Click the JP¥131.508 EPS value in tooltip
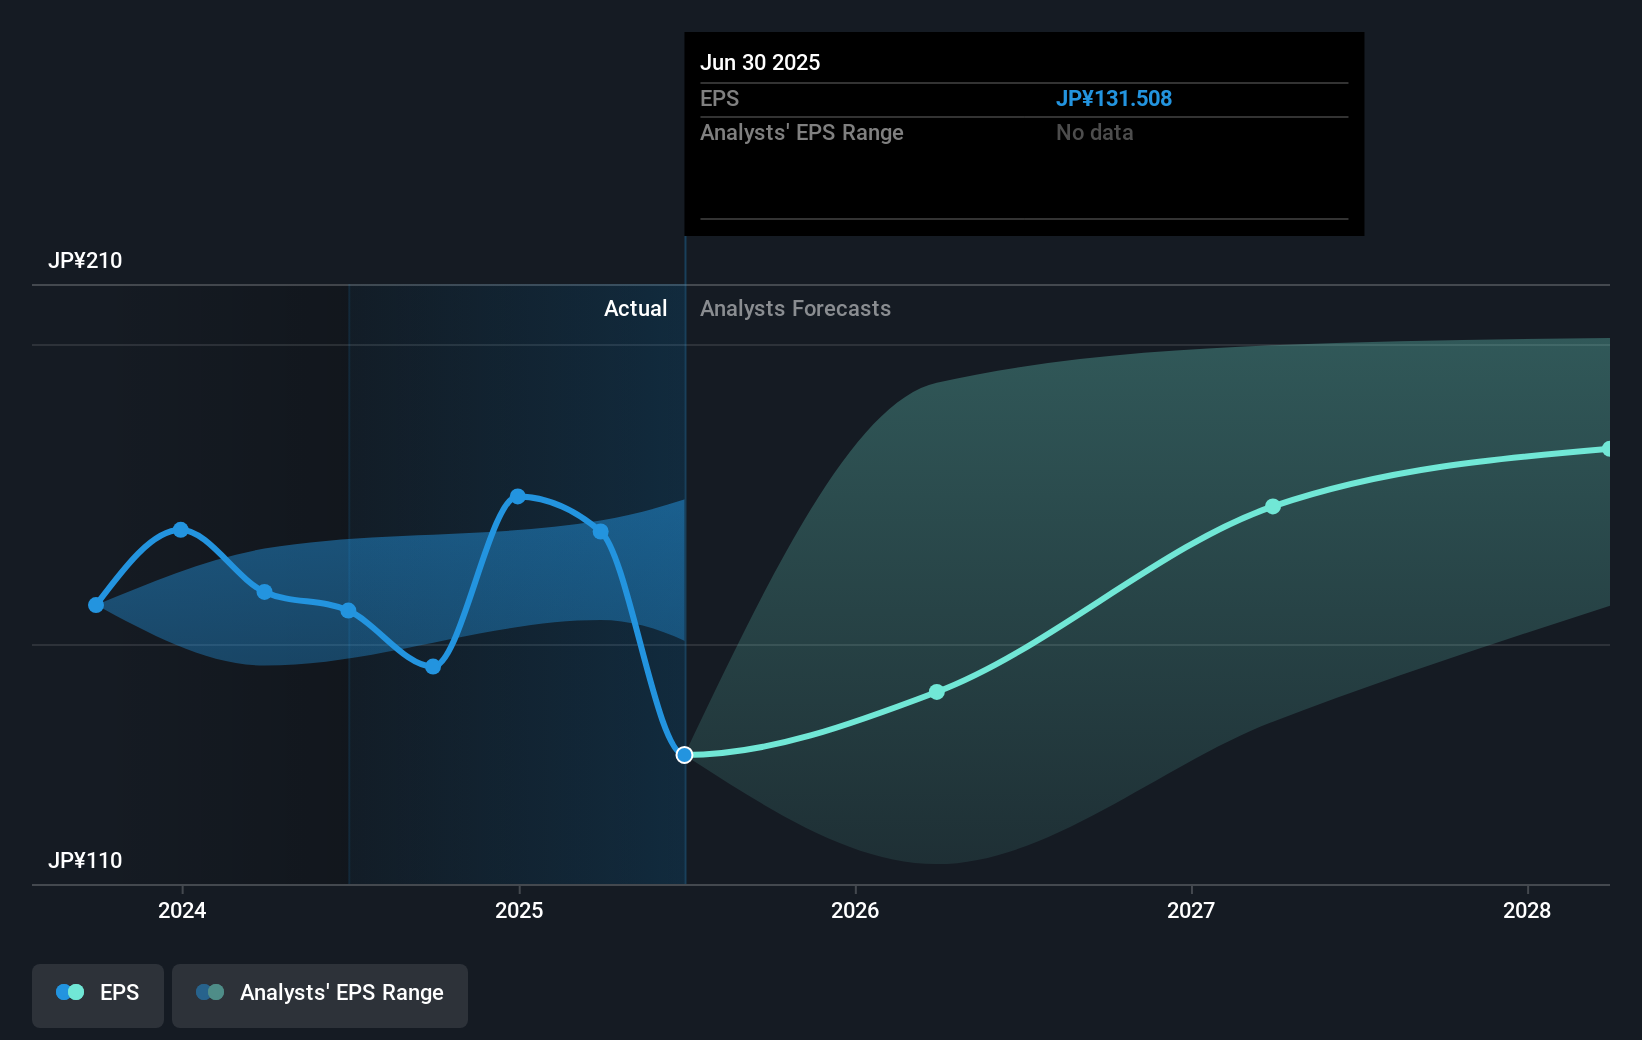 click(1114, 98)
